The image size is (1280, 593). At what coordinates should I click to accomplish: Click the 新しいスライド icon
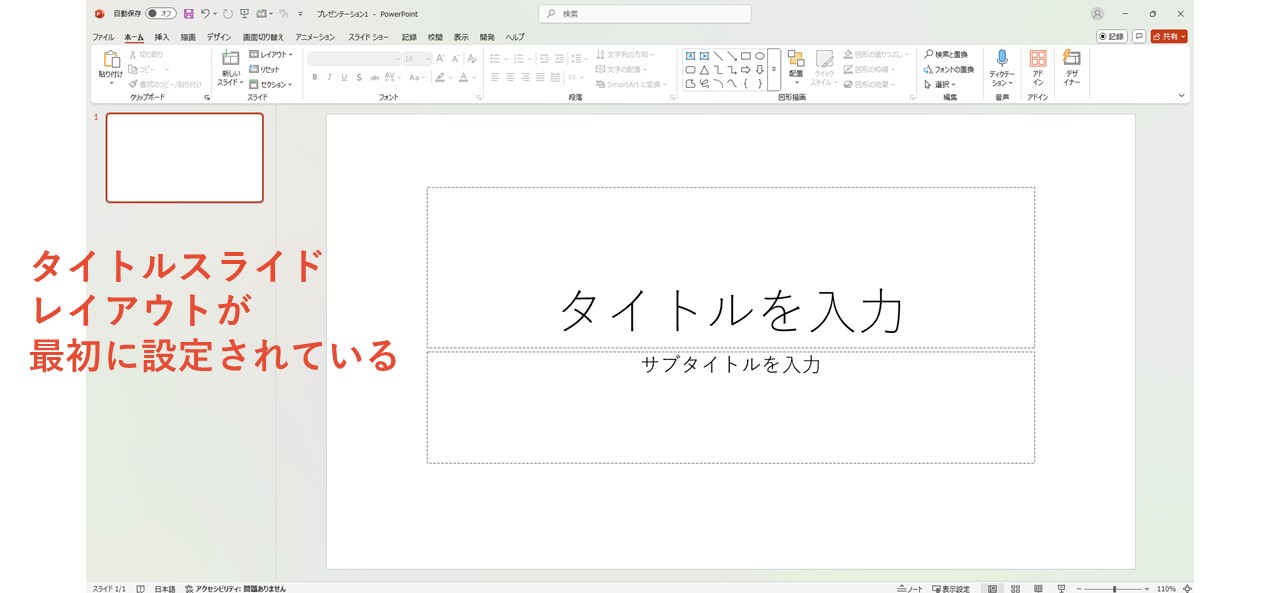[230, 59]
